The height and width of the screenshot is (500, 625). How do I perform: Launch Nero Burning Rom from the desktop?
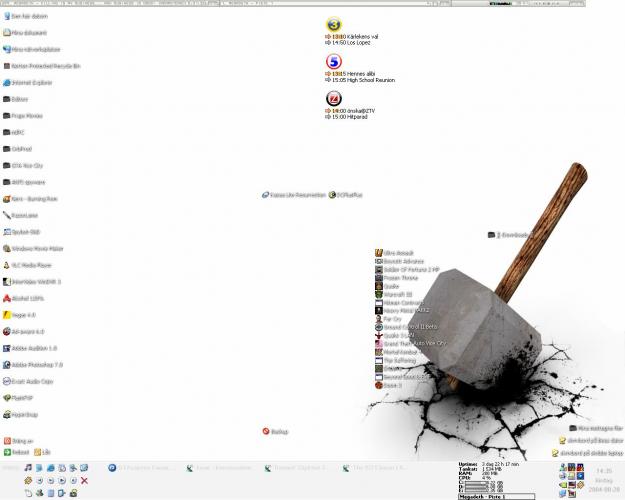(x=30, y=198)
